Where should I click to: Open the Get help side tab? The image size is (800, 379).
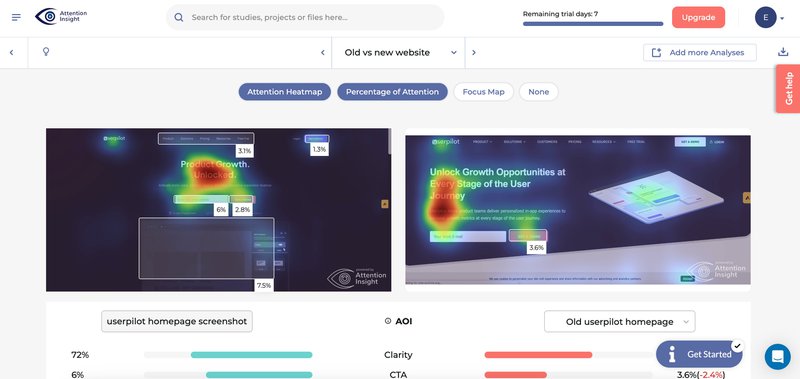point(788,89)
